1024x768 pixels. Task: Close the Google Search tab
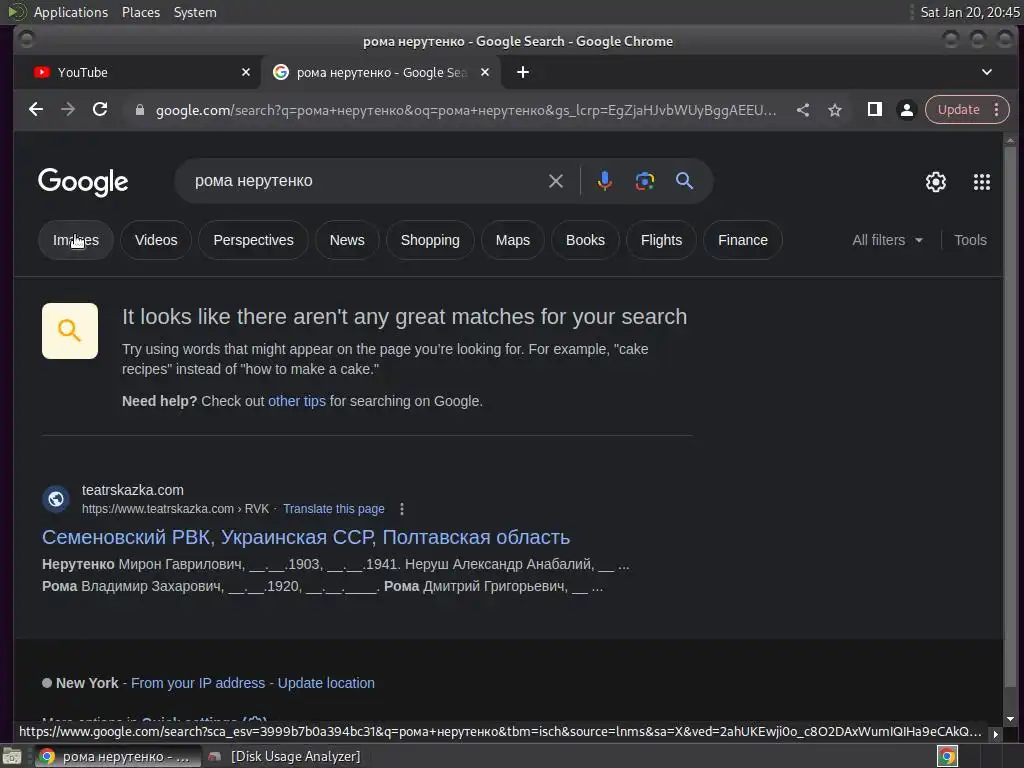(x=485, y=72)
